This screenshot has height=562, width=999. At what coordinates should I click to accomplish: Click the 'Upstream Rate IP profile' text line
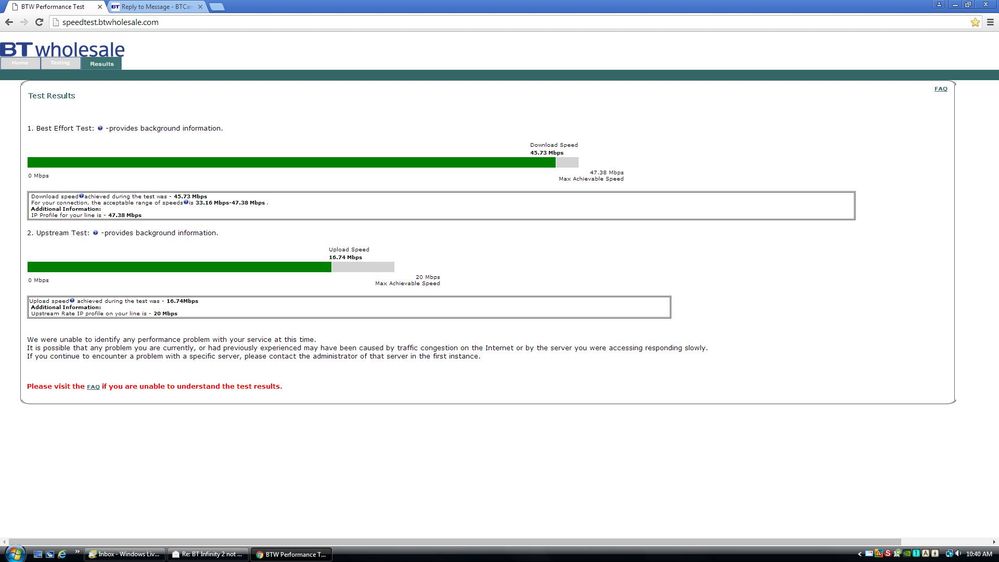tap(104, 313)
